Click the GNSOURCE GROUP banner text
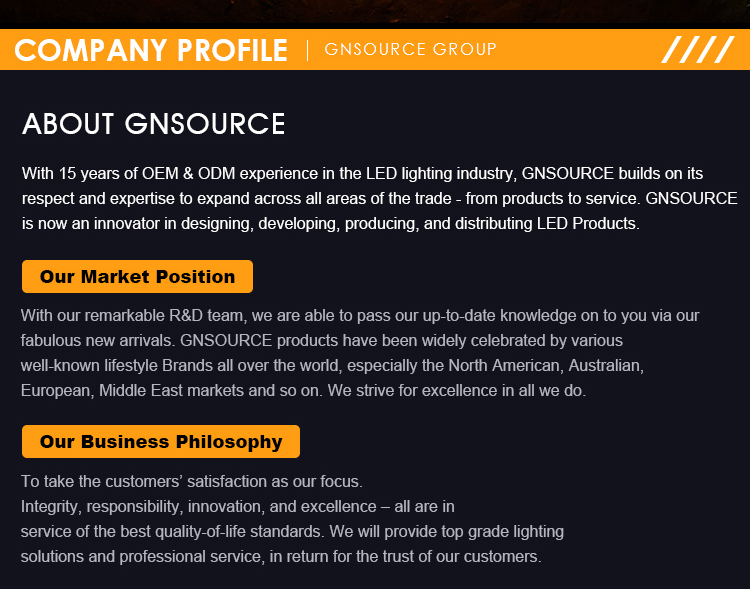 [411, 49]
